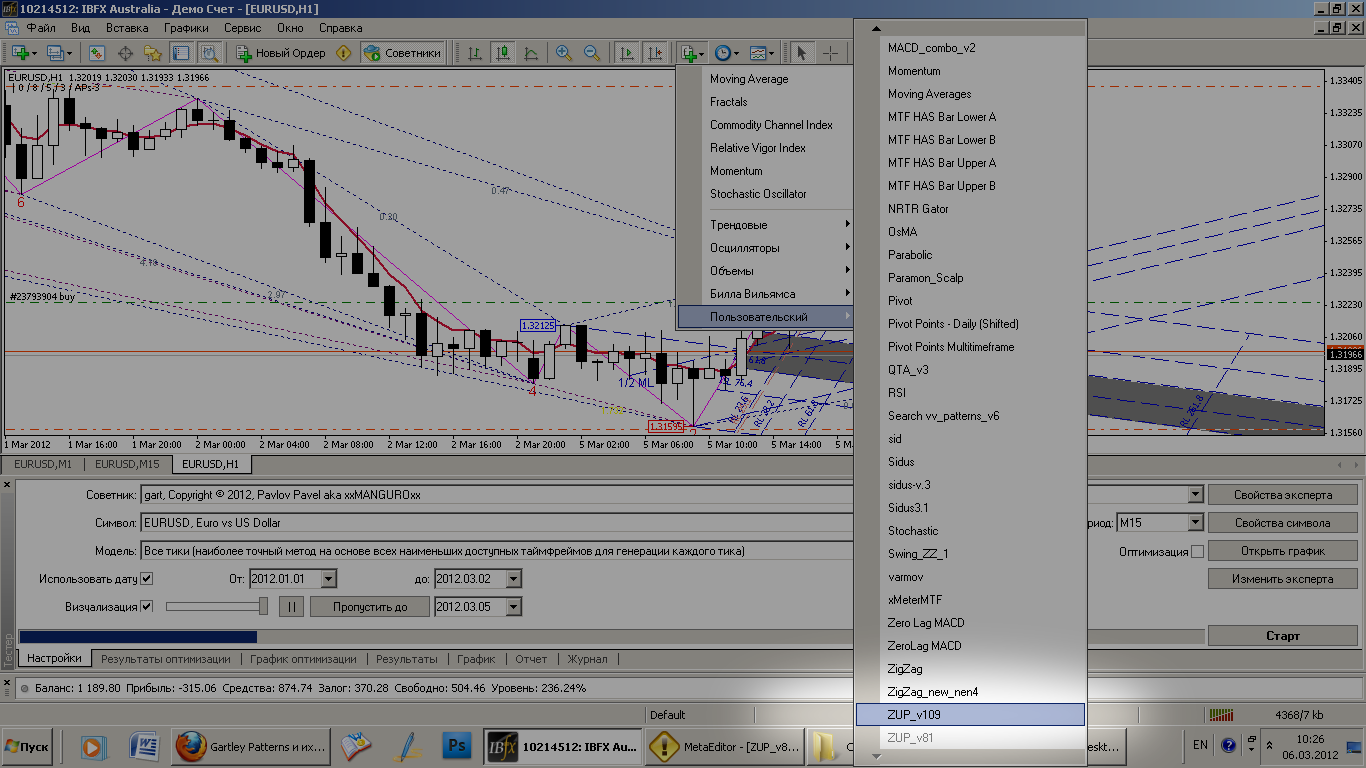
Task: Enable the 'Оптимизация' checkbox
Action: pyautogui.click(x=1197, y=551)
